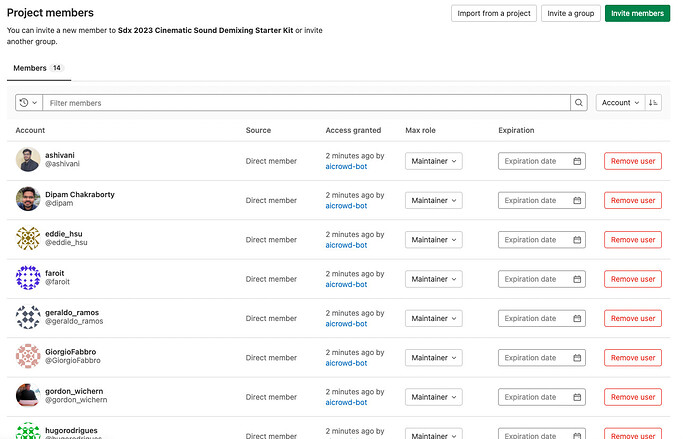Screen dimensions: 690x439
Task: Click Invite a group button
Action: point(570,13)
